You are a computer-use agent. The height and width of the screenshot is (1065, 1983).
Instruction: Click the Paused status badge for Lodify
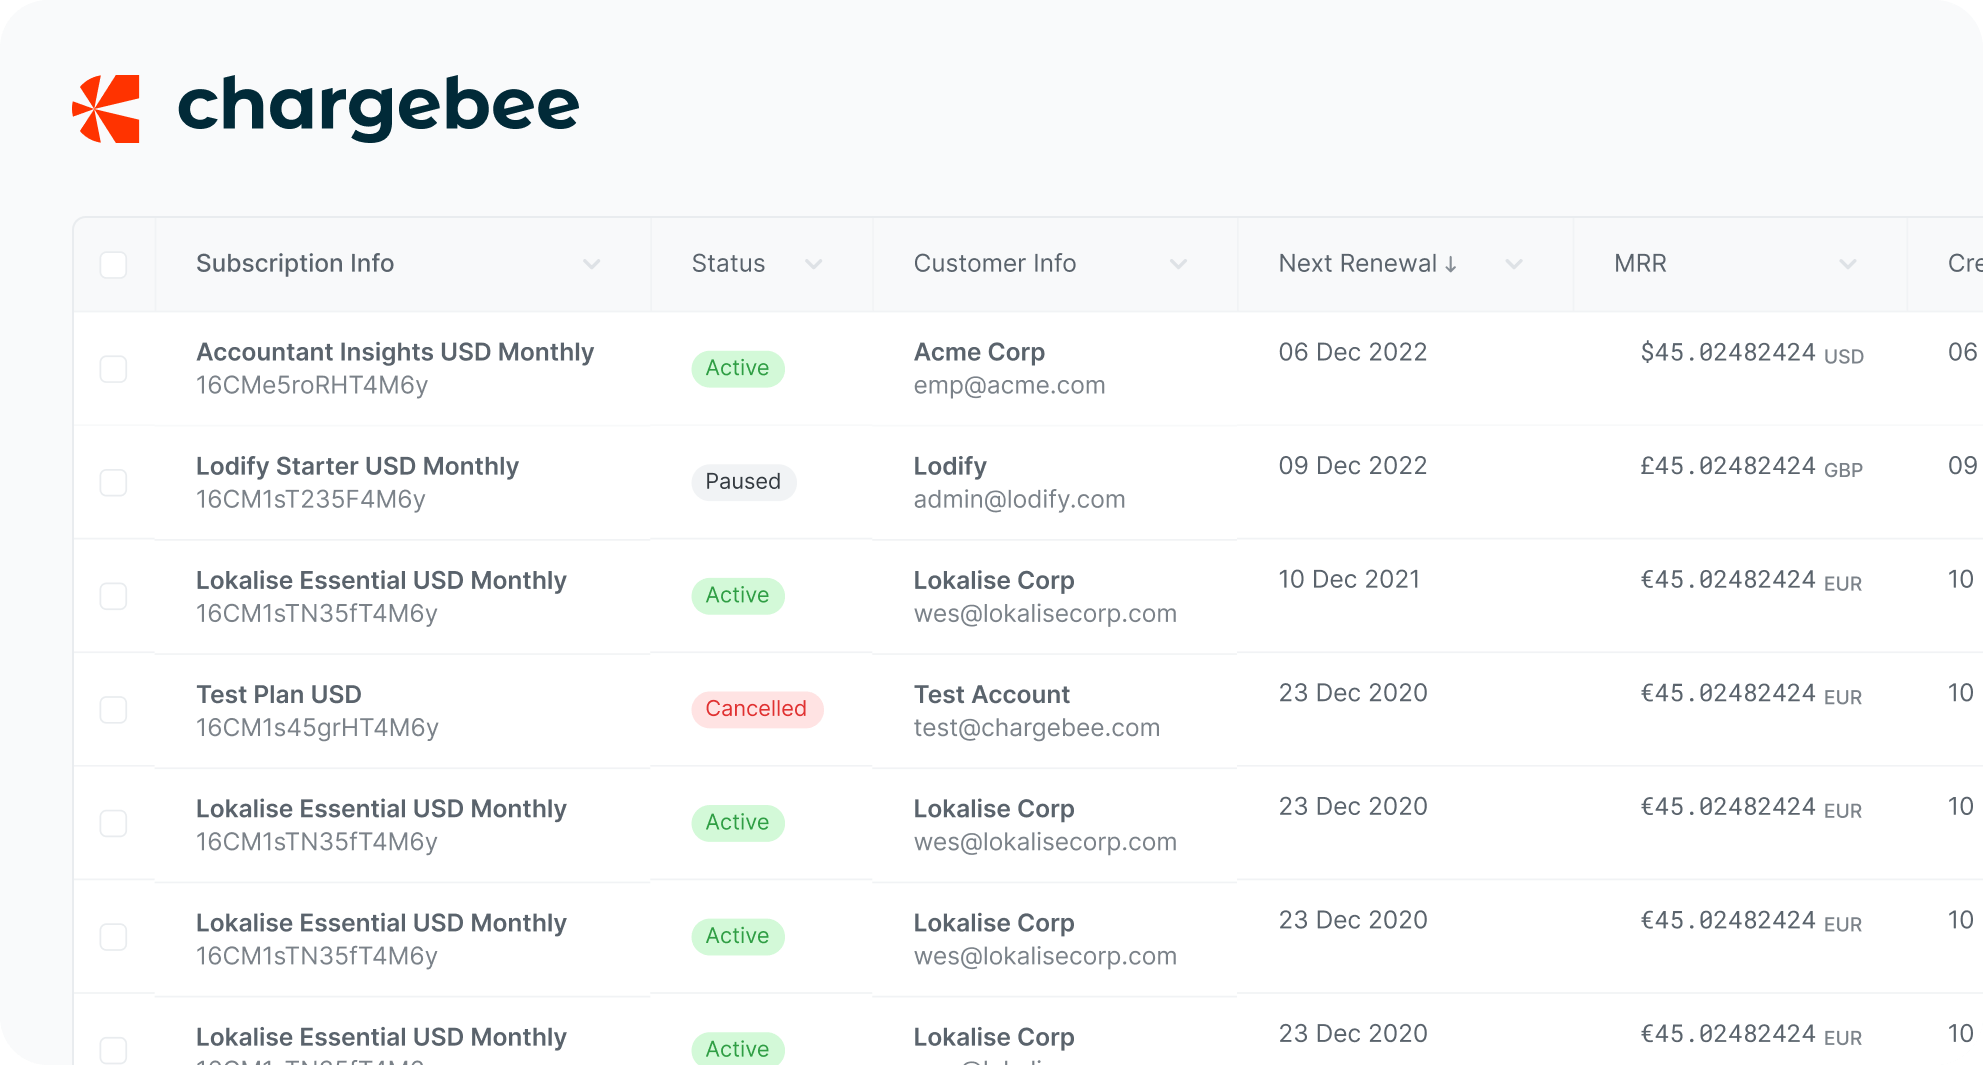[743, 482]
